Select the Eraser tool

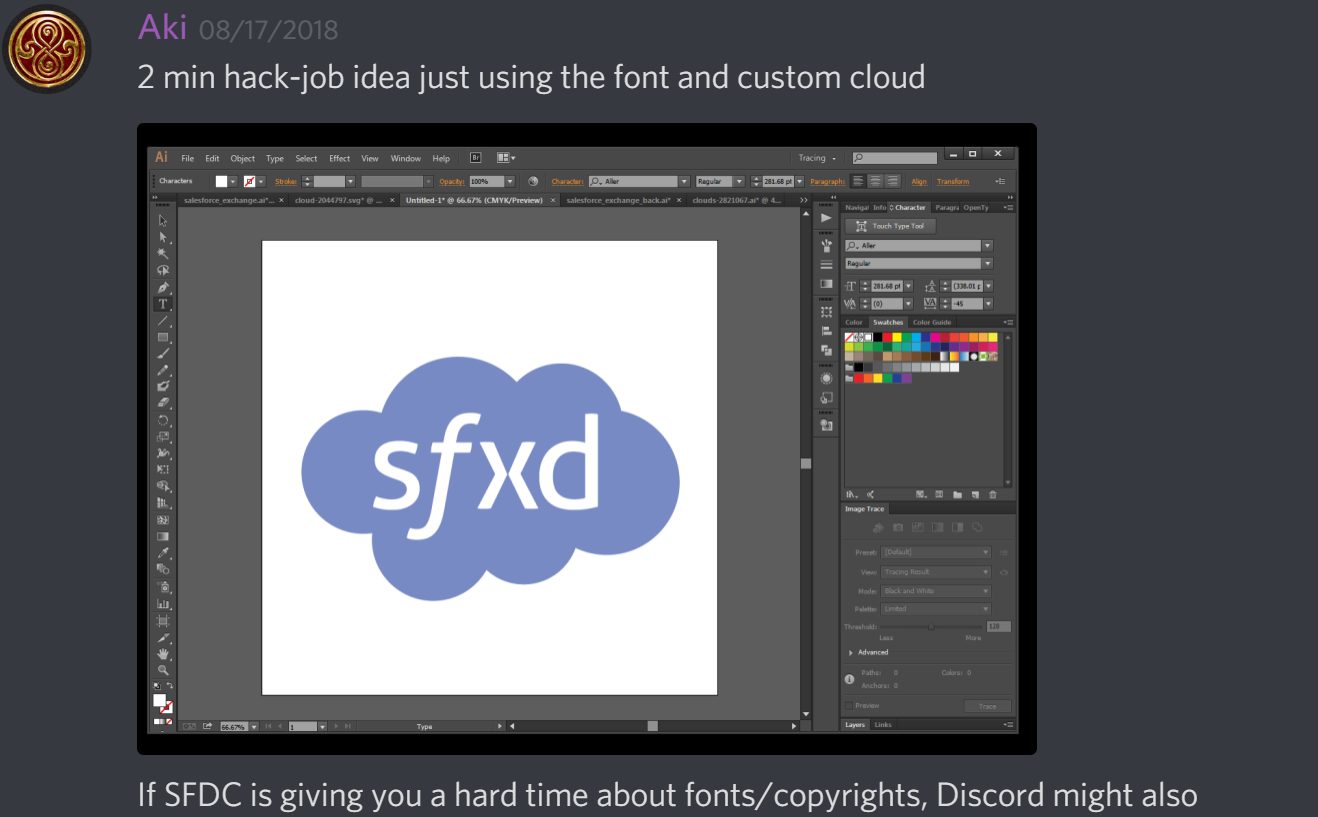(163, 403)
